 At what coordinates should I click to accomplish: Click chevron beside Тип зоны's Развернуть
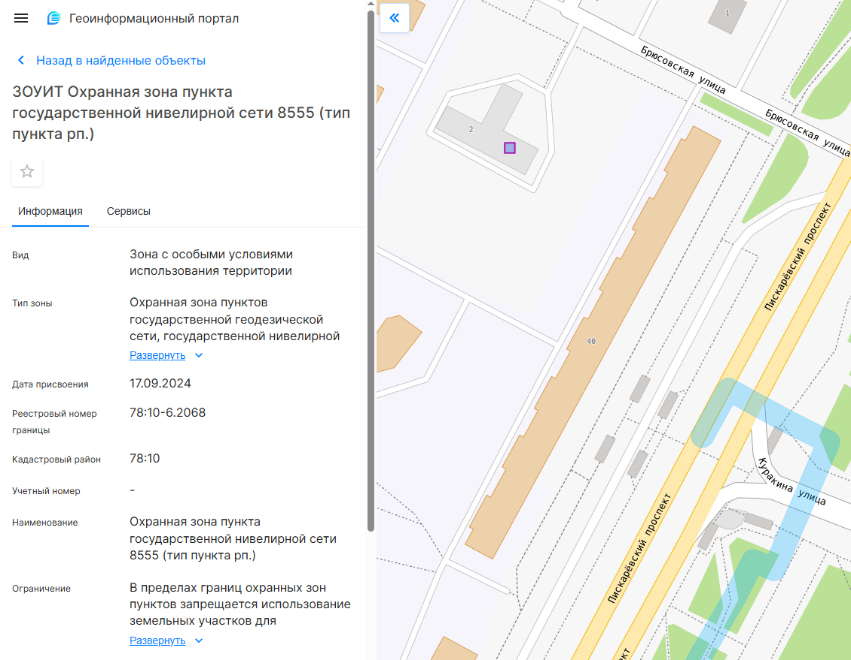(199, 355)
